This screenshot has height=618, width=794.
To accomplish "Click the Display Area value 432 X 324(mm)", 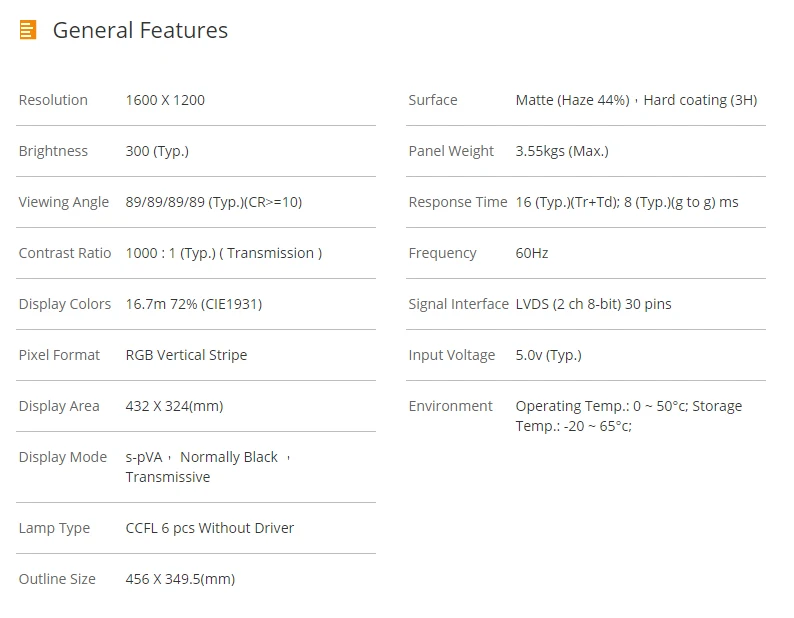I will click(175, 406).
